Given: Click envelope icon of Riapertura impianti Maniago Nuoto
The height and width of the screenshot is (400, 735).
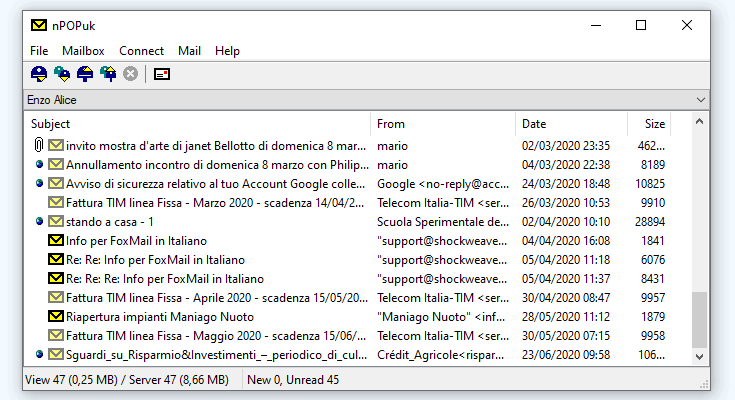Looking at the screenshot, I should (x=56, y=316).
